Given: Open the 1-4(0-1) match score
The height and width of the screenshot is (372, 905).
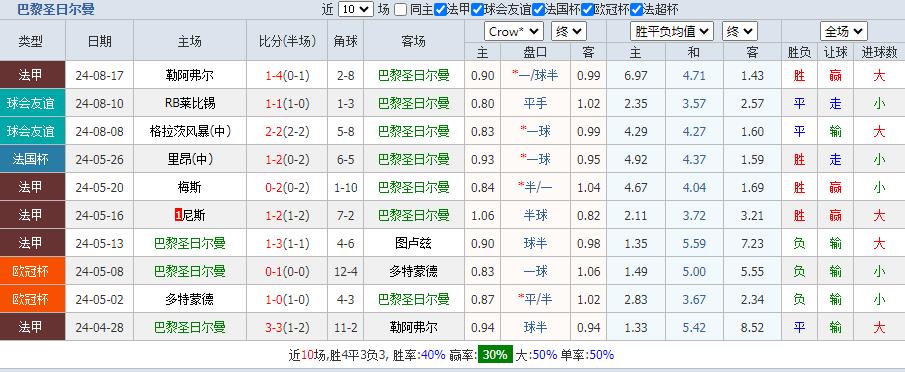Looking at the screenshot, I should (287, 76).
